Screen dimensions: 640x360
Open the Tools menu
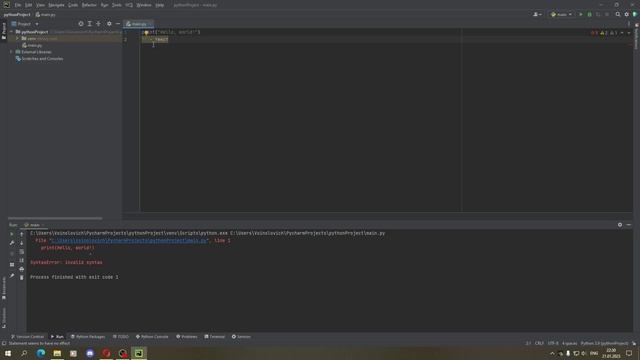click(117, 5)
